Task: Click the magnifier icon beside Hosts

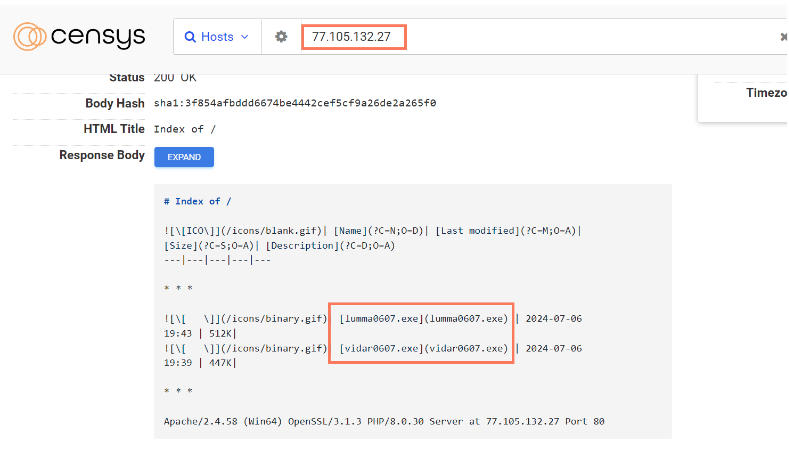Action: coord(190,37)
